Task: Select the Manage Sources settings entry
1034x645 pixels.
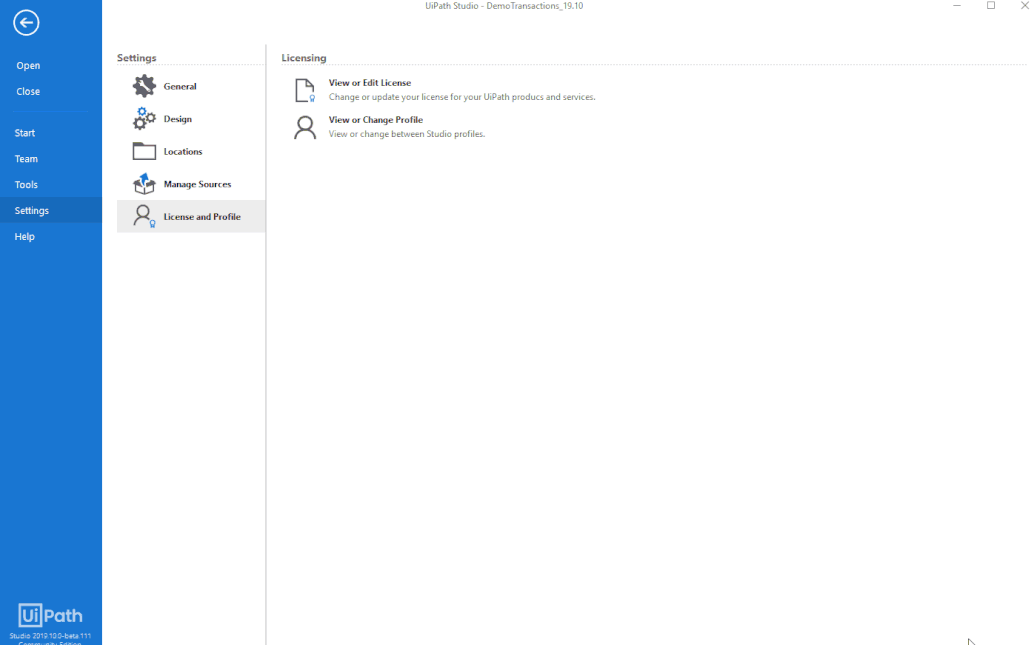Action: [196, 184]
